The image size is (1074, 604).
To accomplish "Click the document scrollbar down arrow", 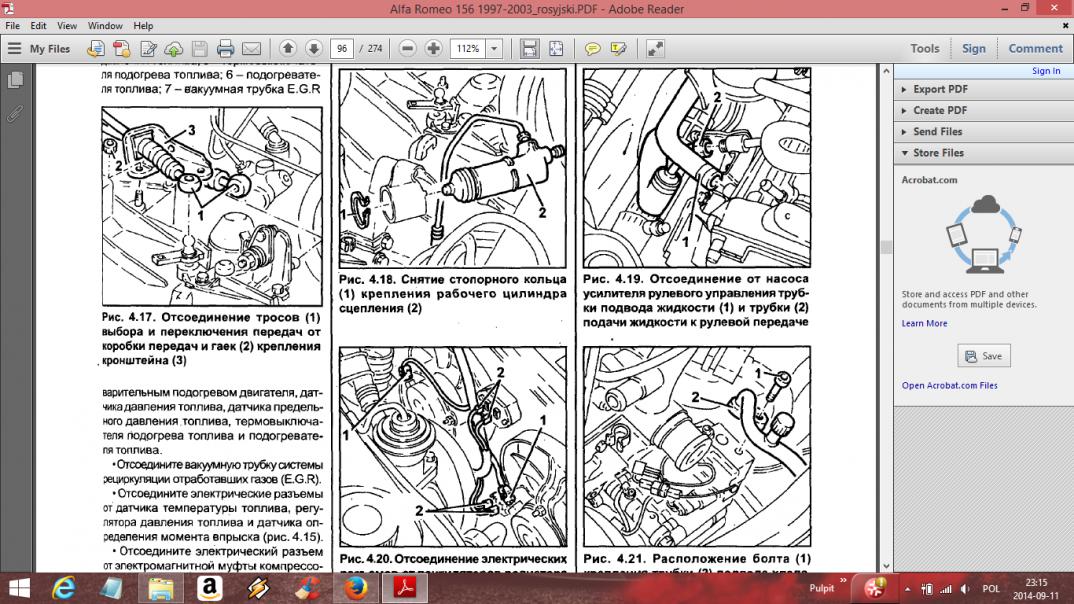I will click(886, 566).
